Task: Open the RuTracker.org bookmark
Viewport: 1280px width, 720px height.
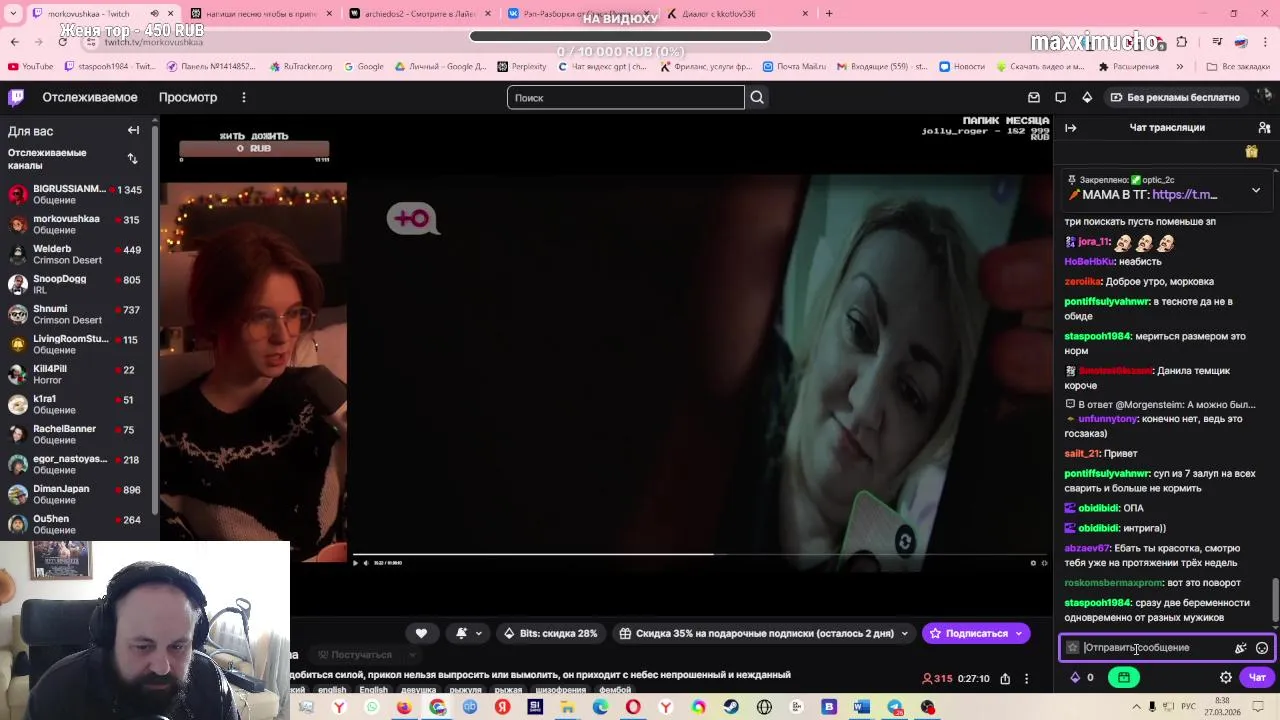Action: point(300,67)
